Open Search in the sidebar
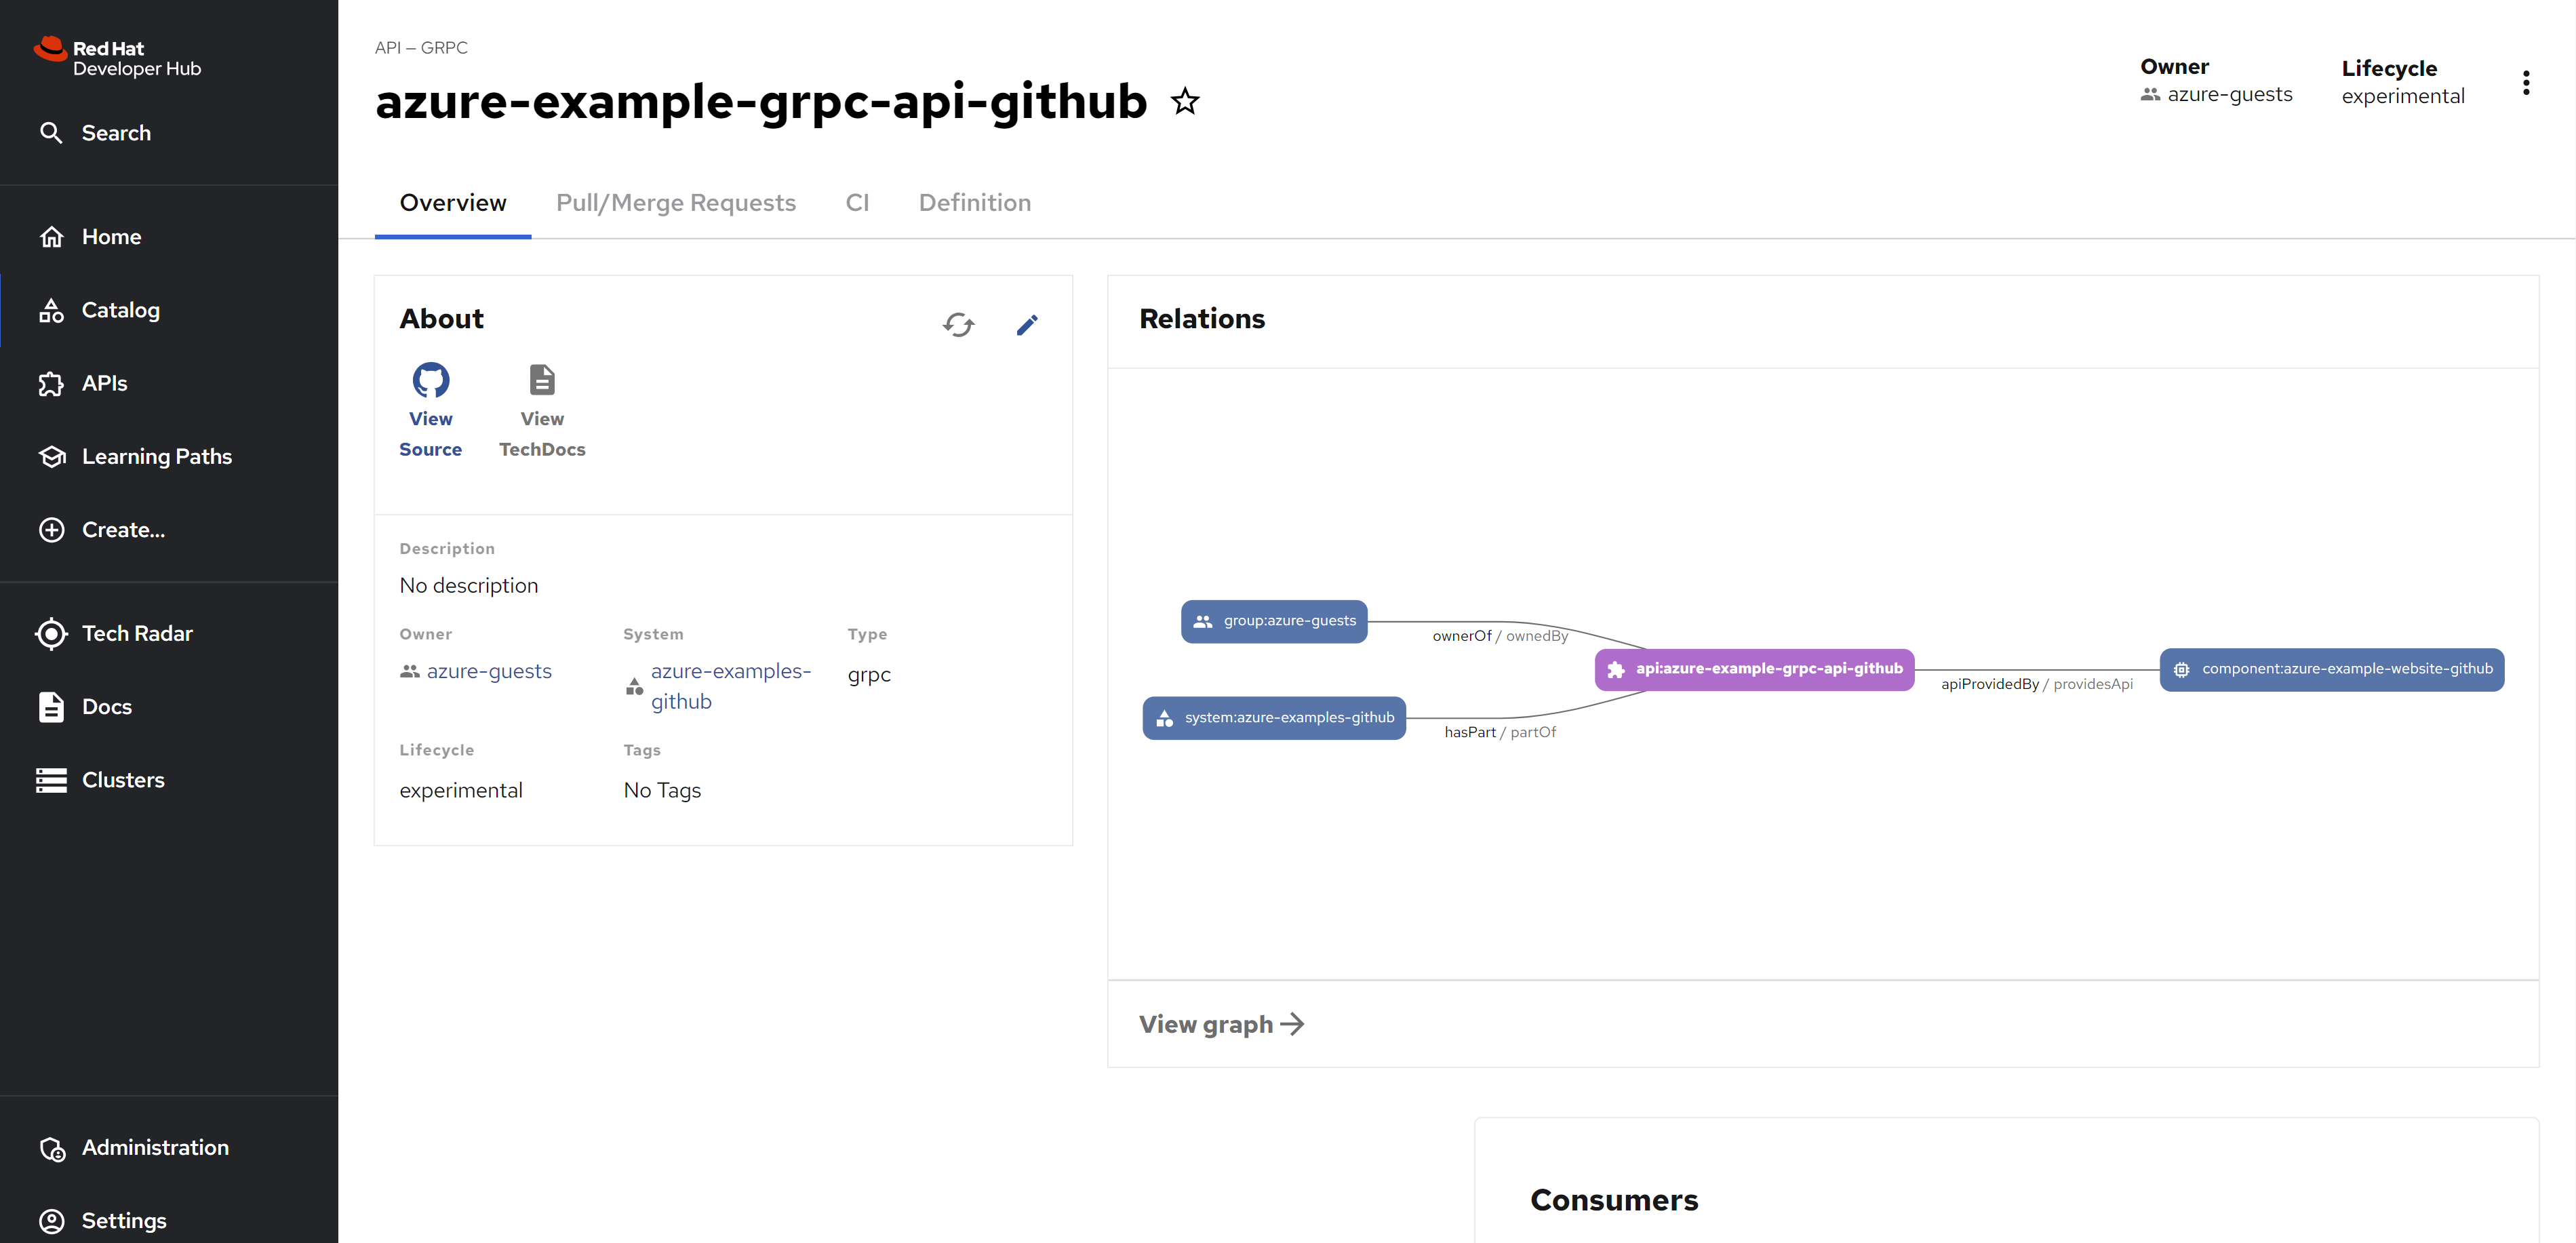Viewport: 2576px width, 1243px height. click(115, 133)
